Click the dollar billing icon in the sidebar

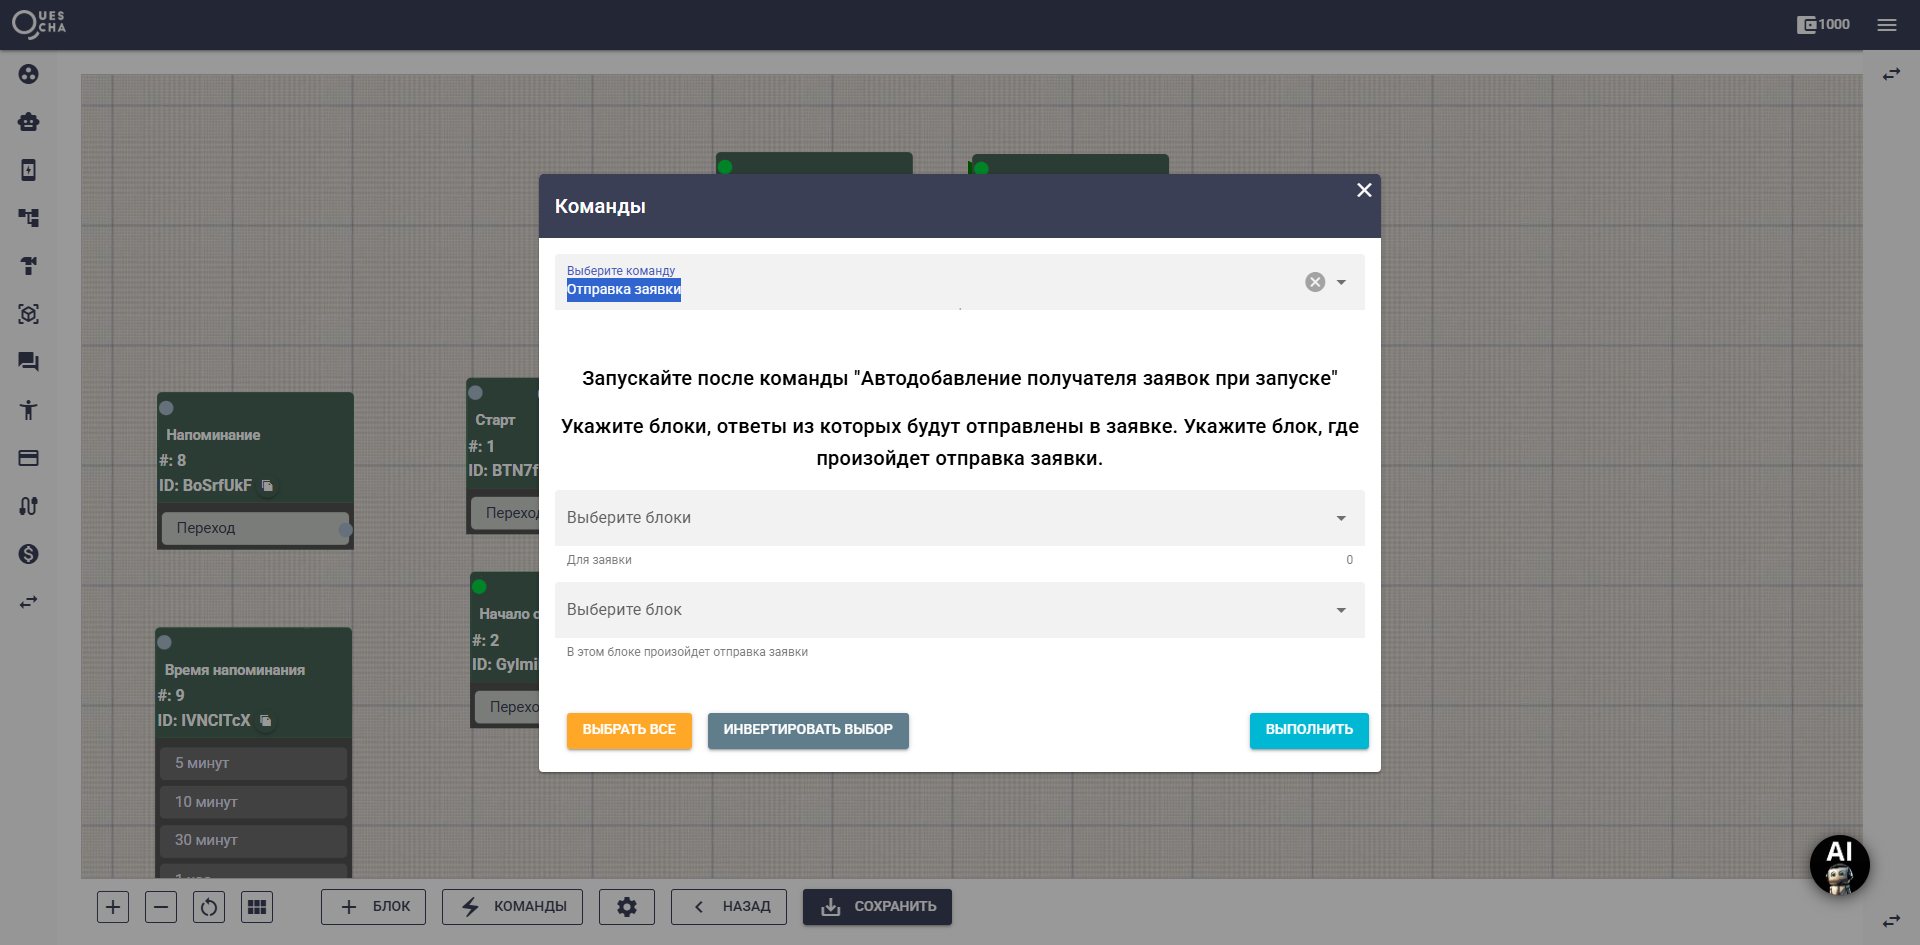point(28,554)
